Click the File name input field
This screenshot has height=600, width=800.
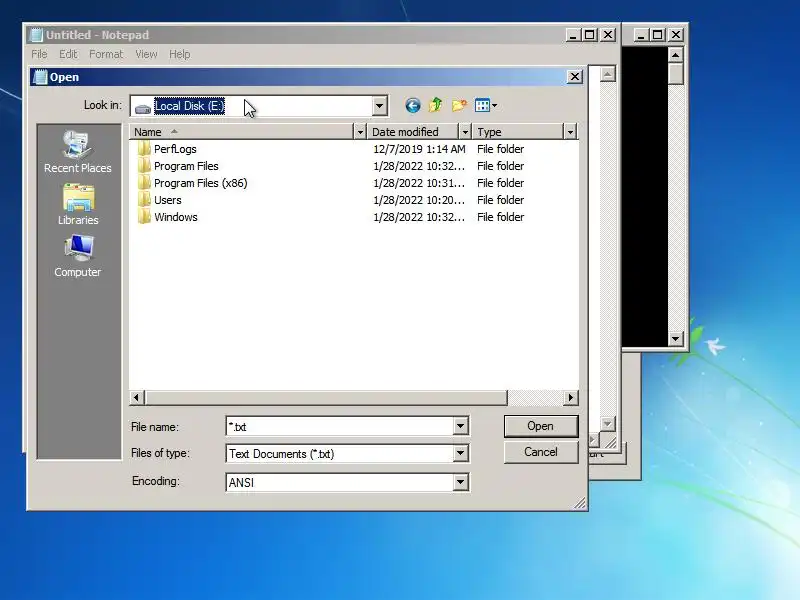[339, 426]
